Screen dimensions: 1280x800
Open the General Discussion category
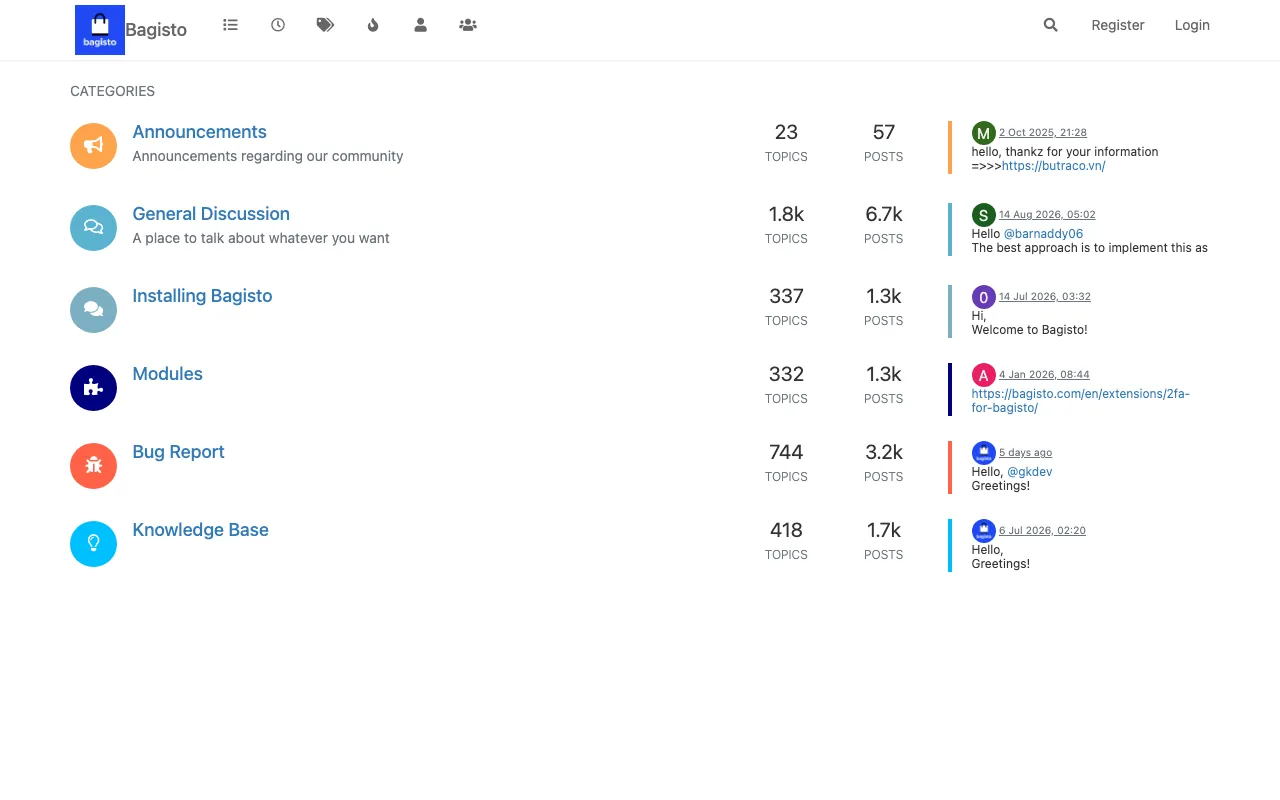pos(211,214)
